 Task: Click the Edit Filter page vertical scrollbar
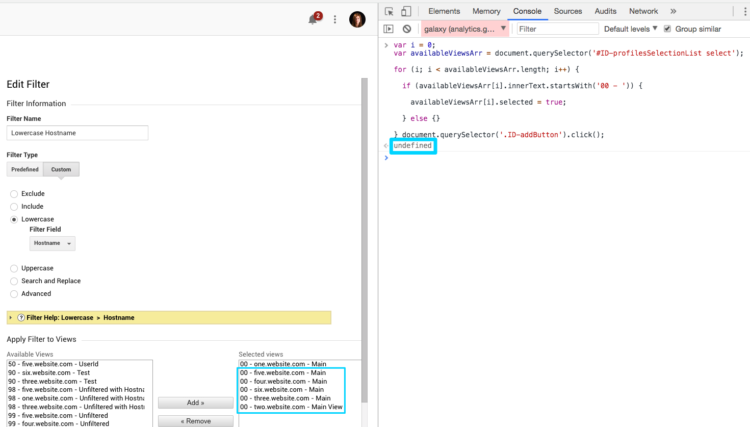[364, 240]
